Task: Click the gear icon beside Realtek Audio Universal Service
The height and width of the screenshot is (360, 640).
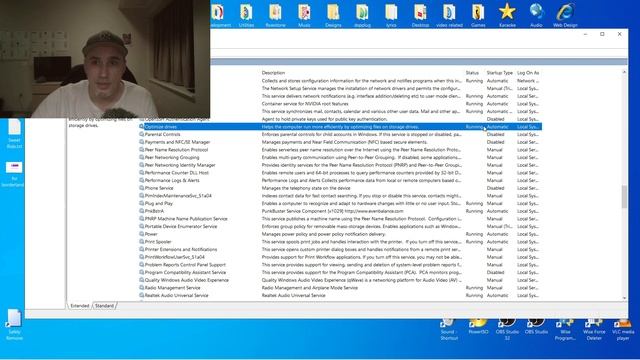Action: click(141, 295)
